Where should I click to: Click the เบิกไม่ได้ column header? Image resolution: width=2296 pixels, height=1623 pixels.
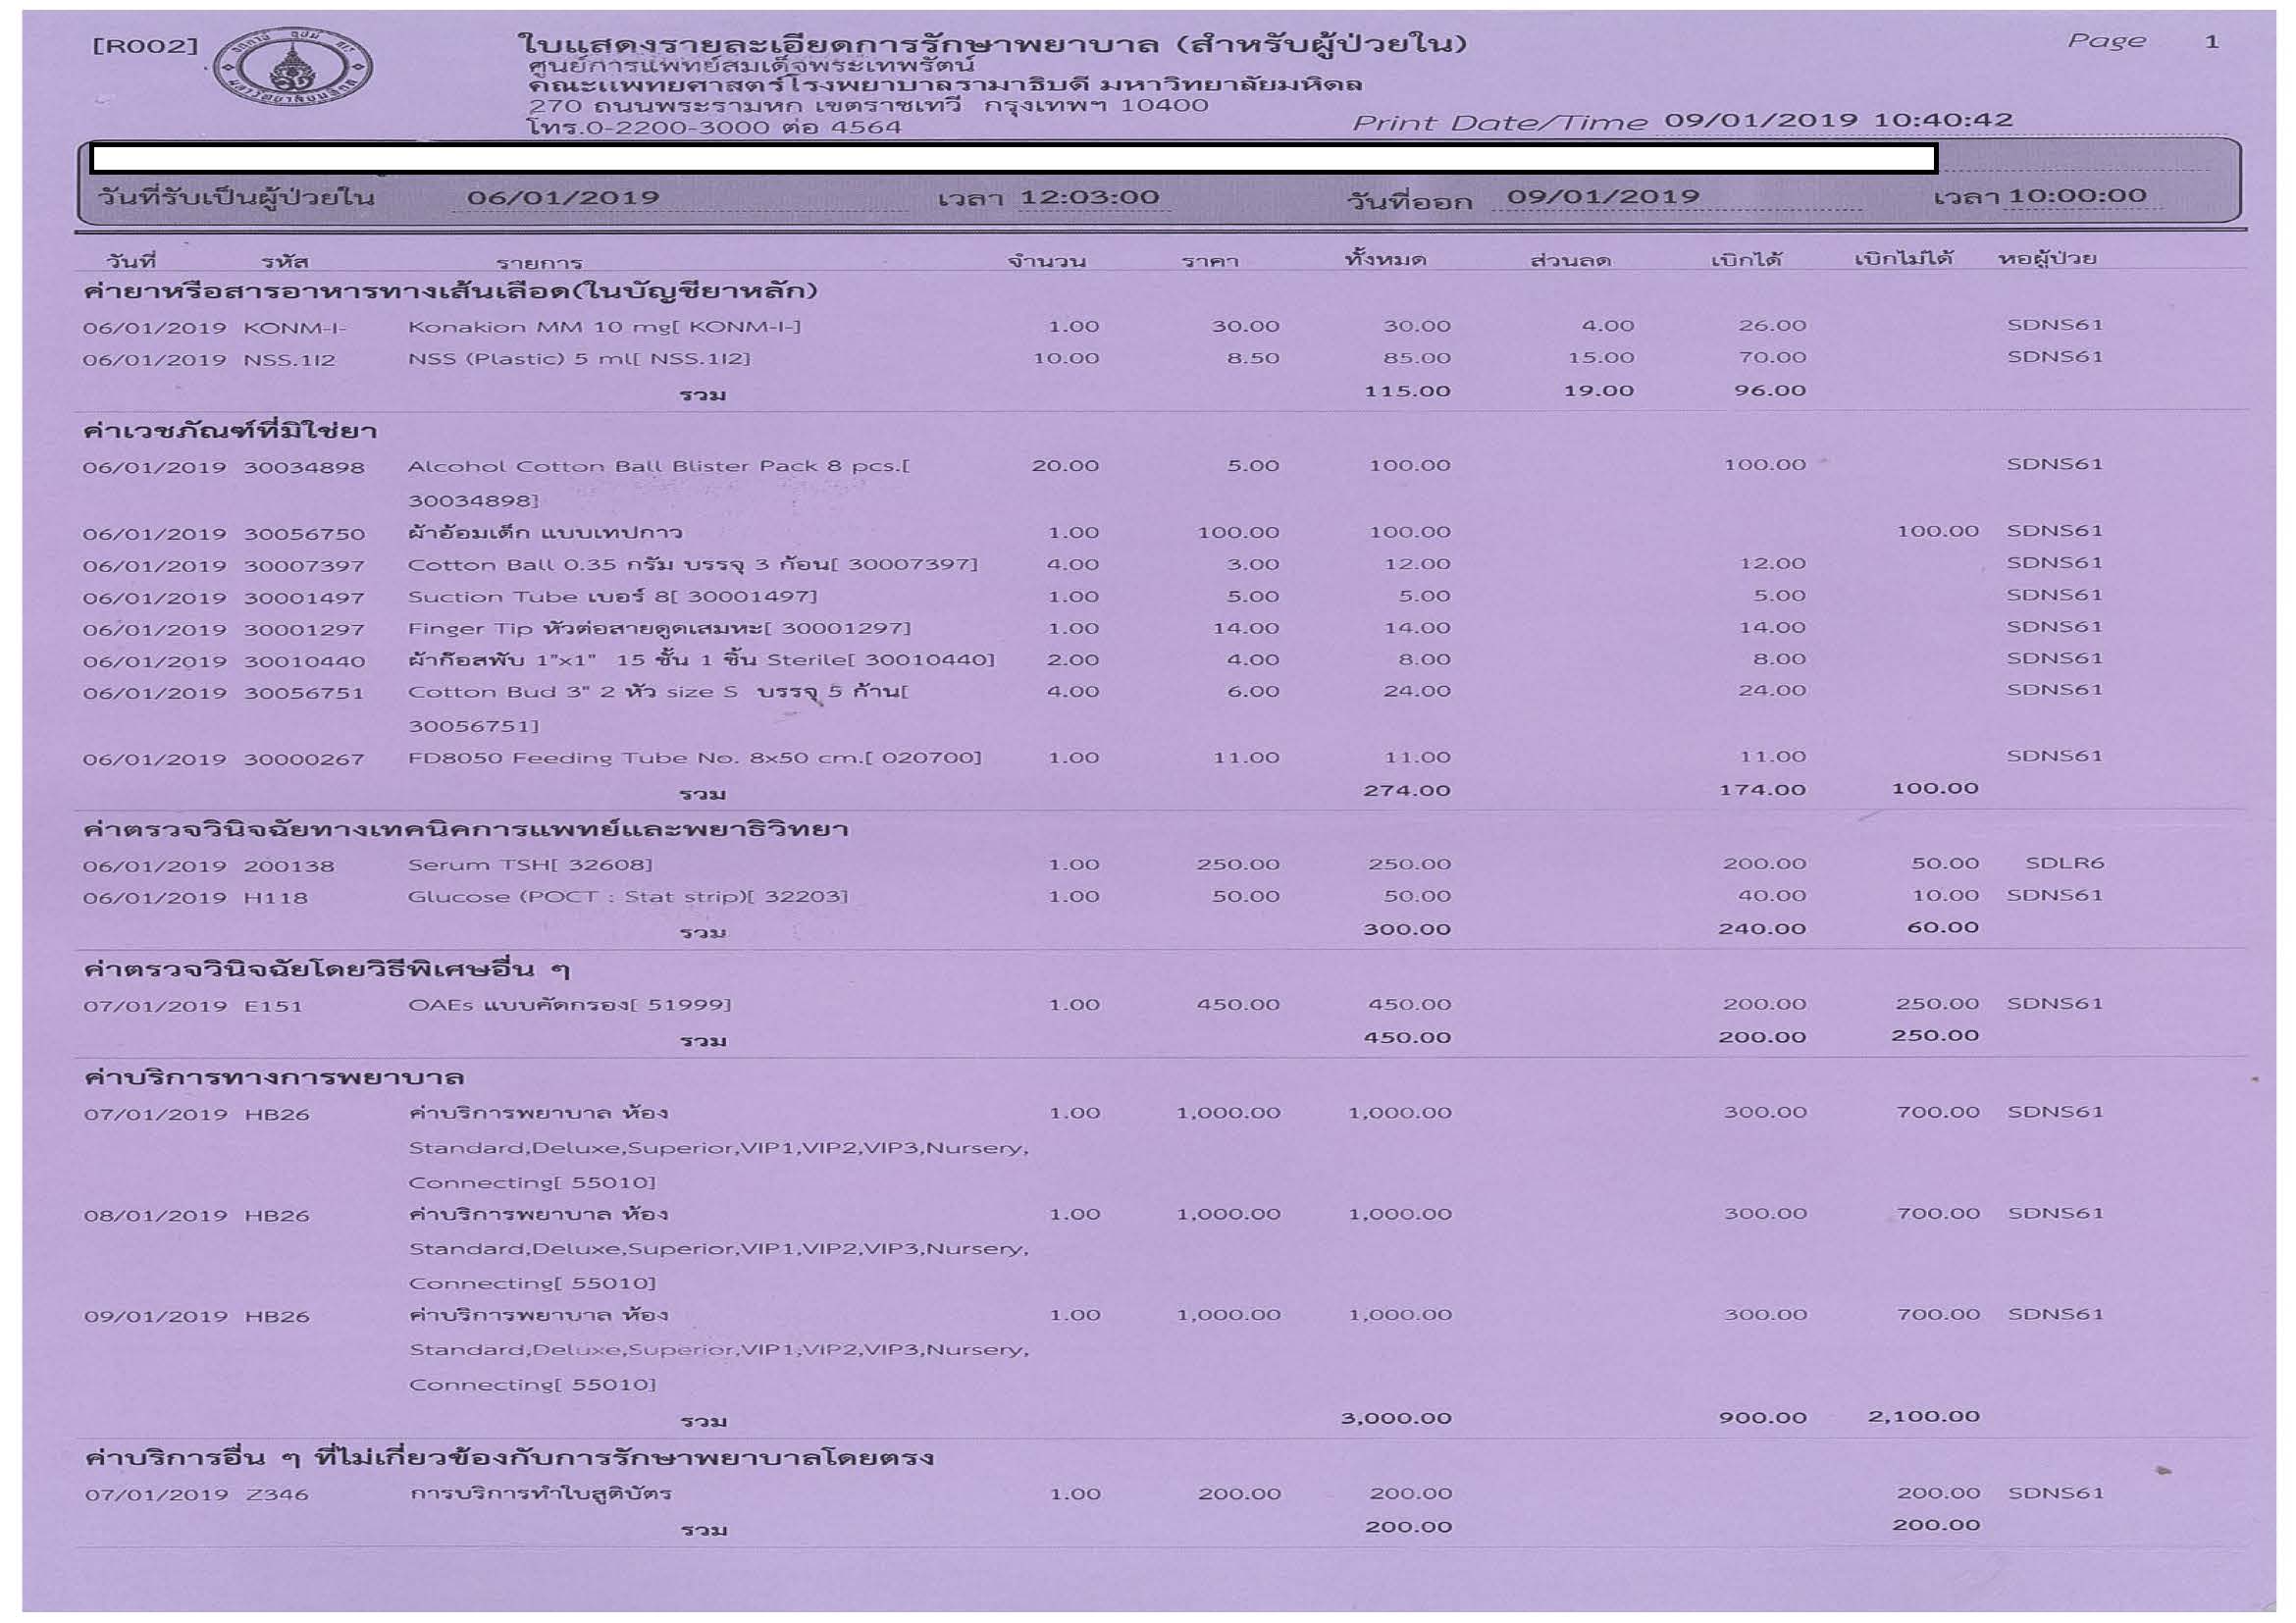click(x=1903, y=258)
